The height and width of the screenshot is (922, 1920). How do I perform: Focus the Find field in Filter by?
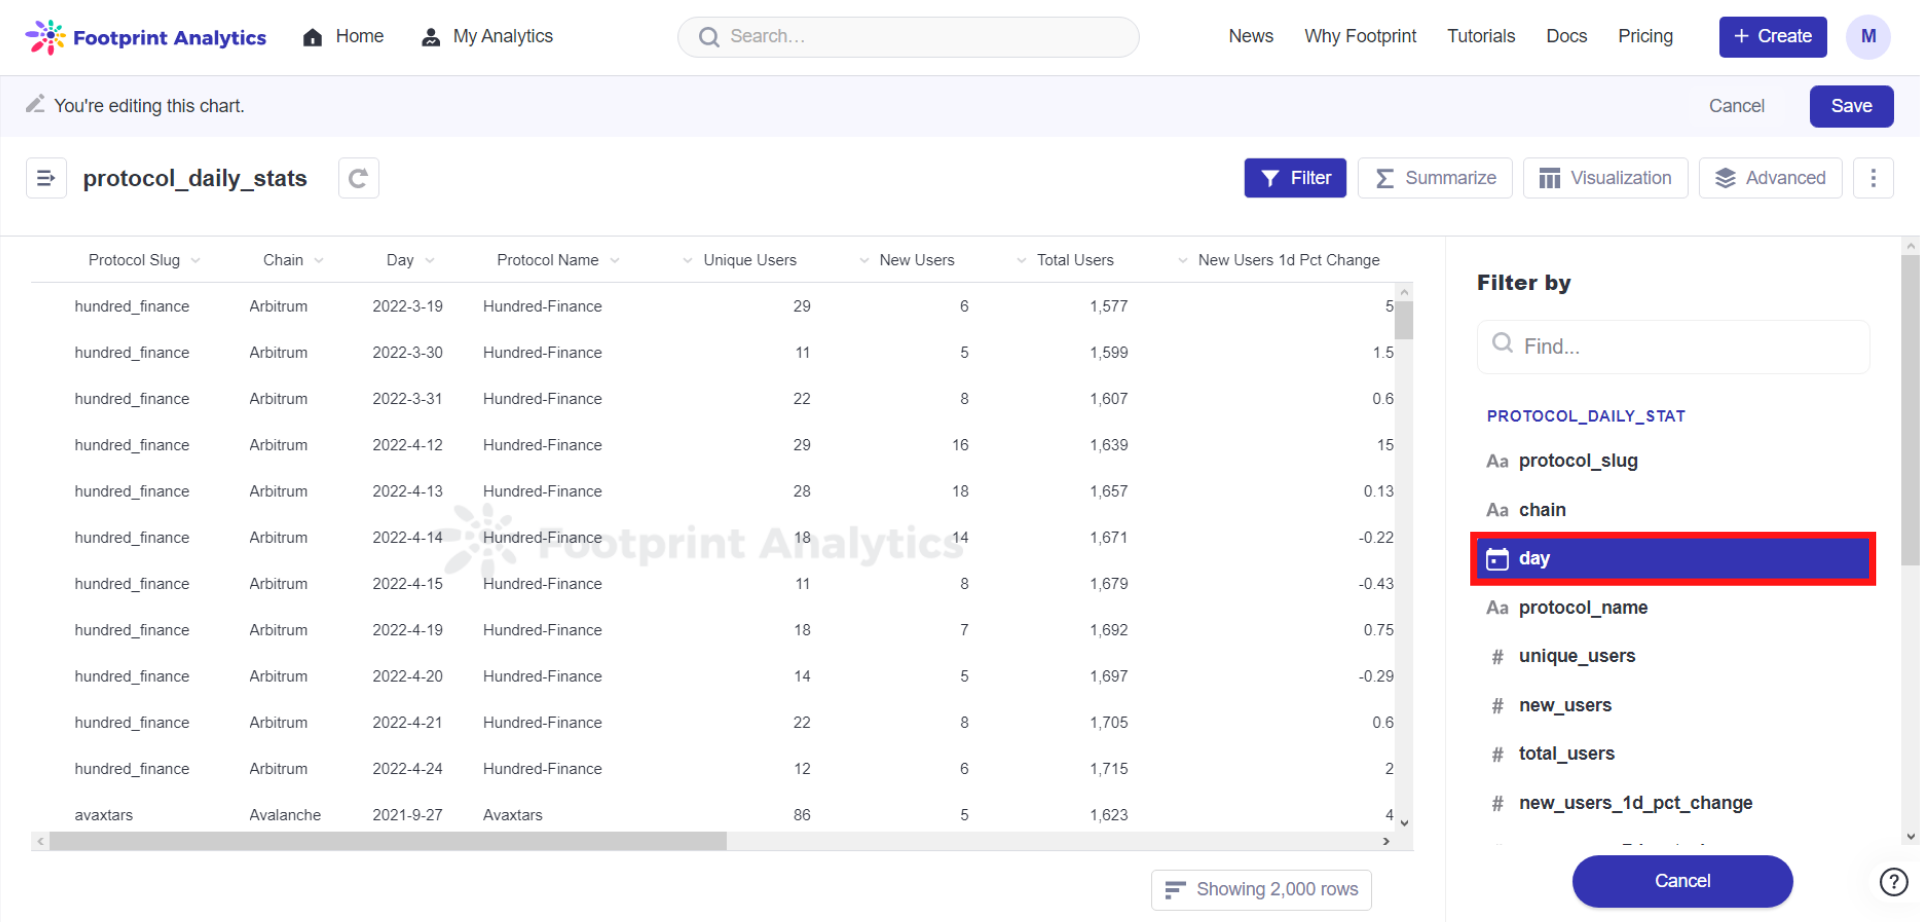click(1673, 346)
